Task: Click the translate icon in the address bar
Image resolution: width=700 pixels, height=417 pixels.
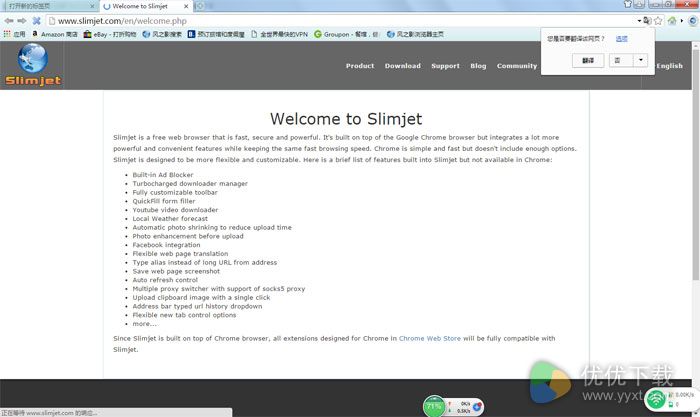Action: 647,21
